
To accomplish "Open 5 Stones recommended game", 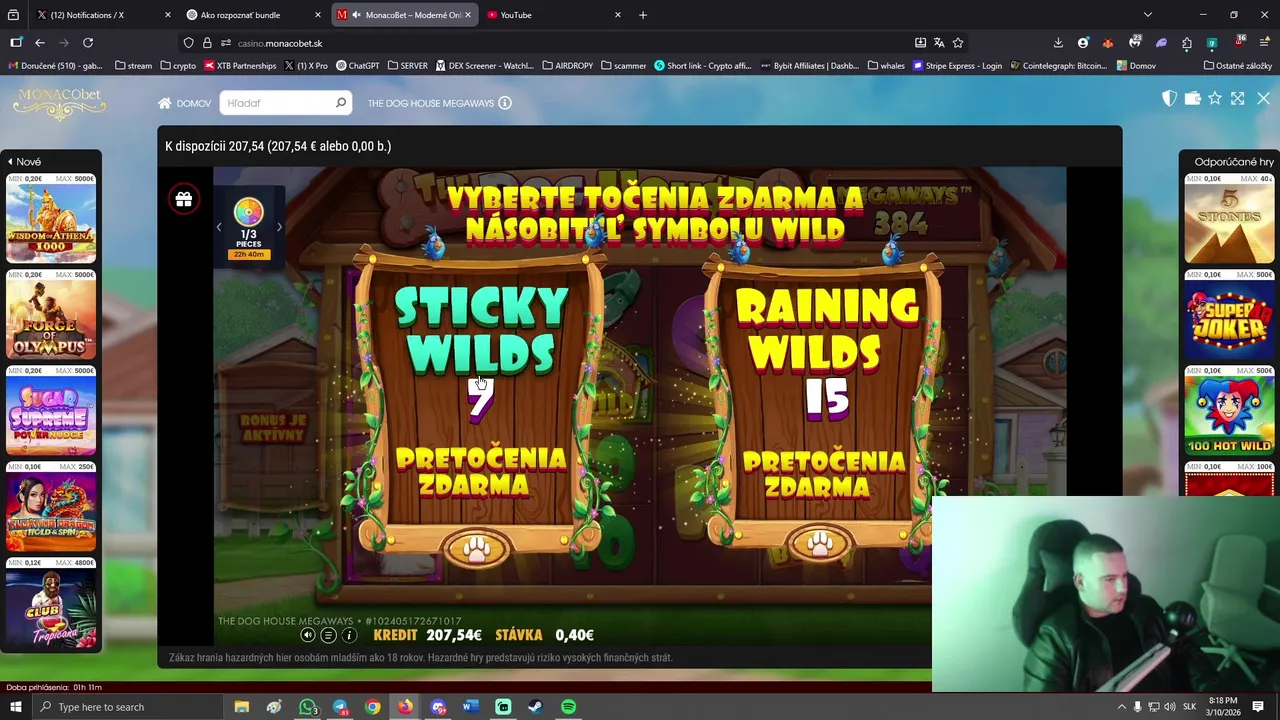I will [1229, 218].
